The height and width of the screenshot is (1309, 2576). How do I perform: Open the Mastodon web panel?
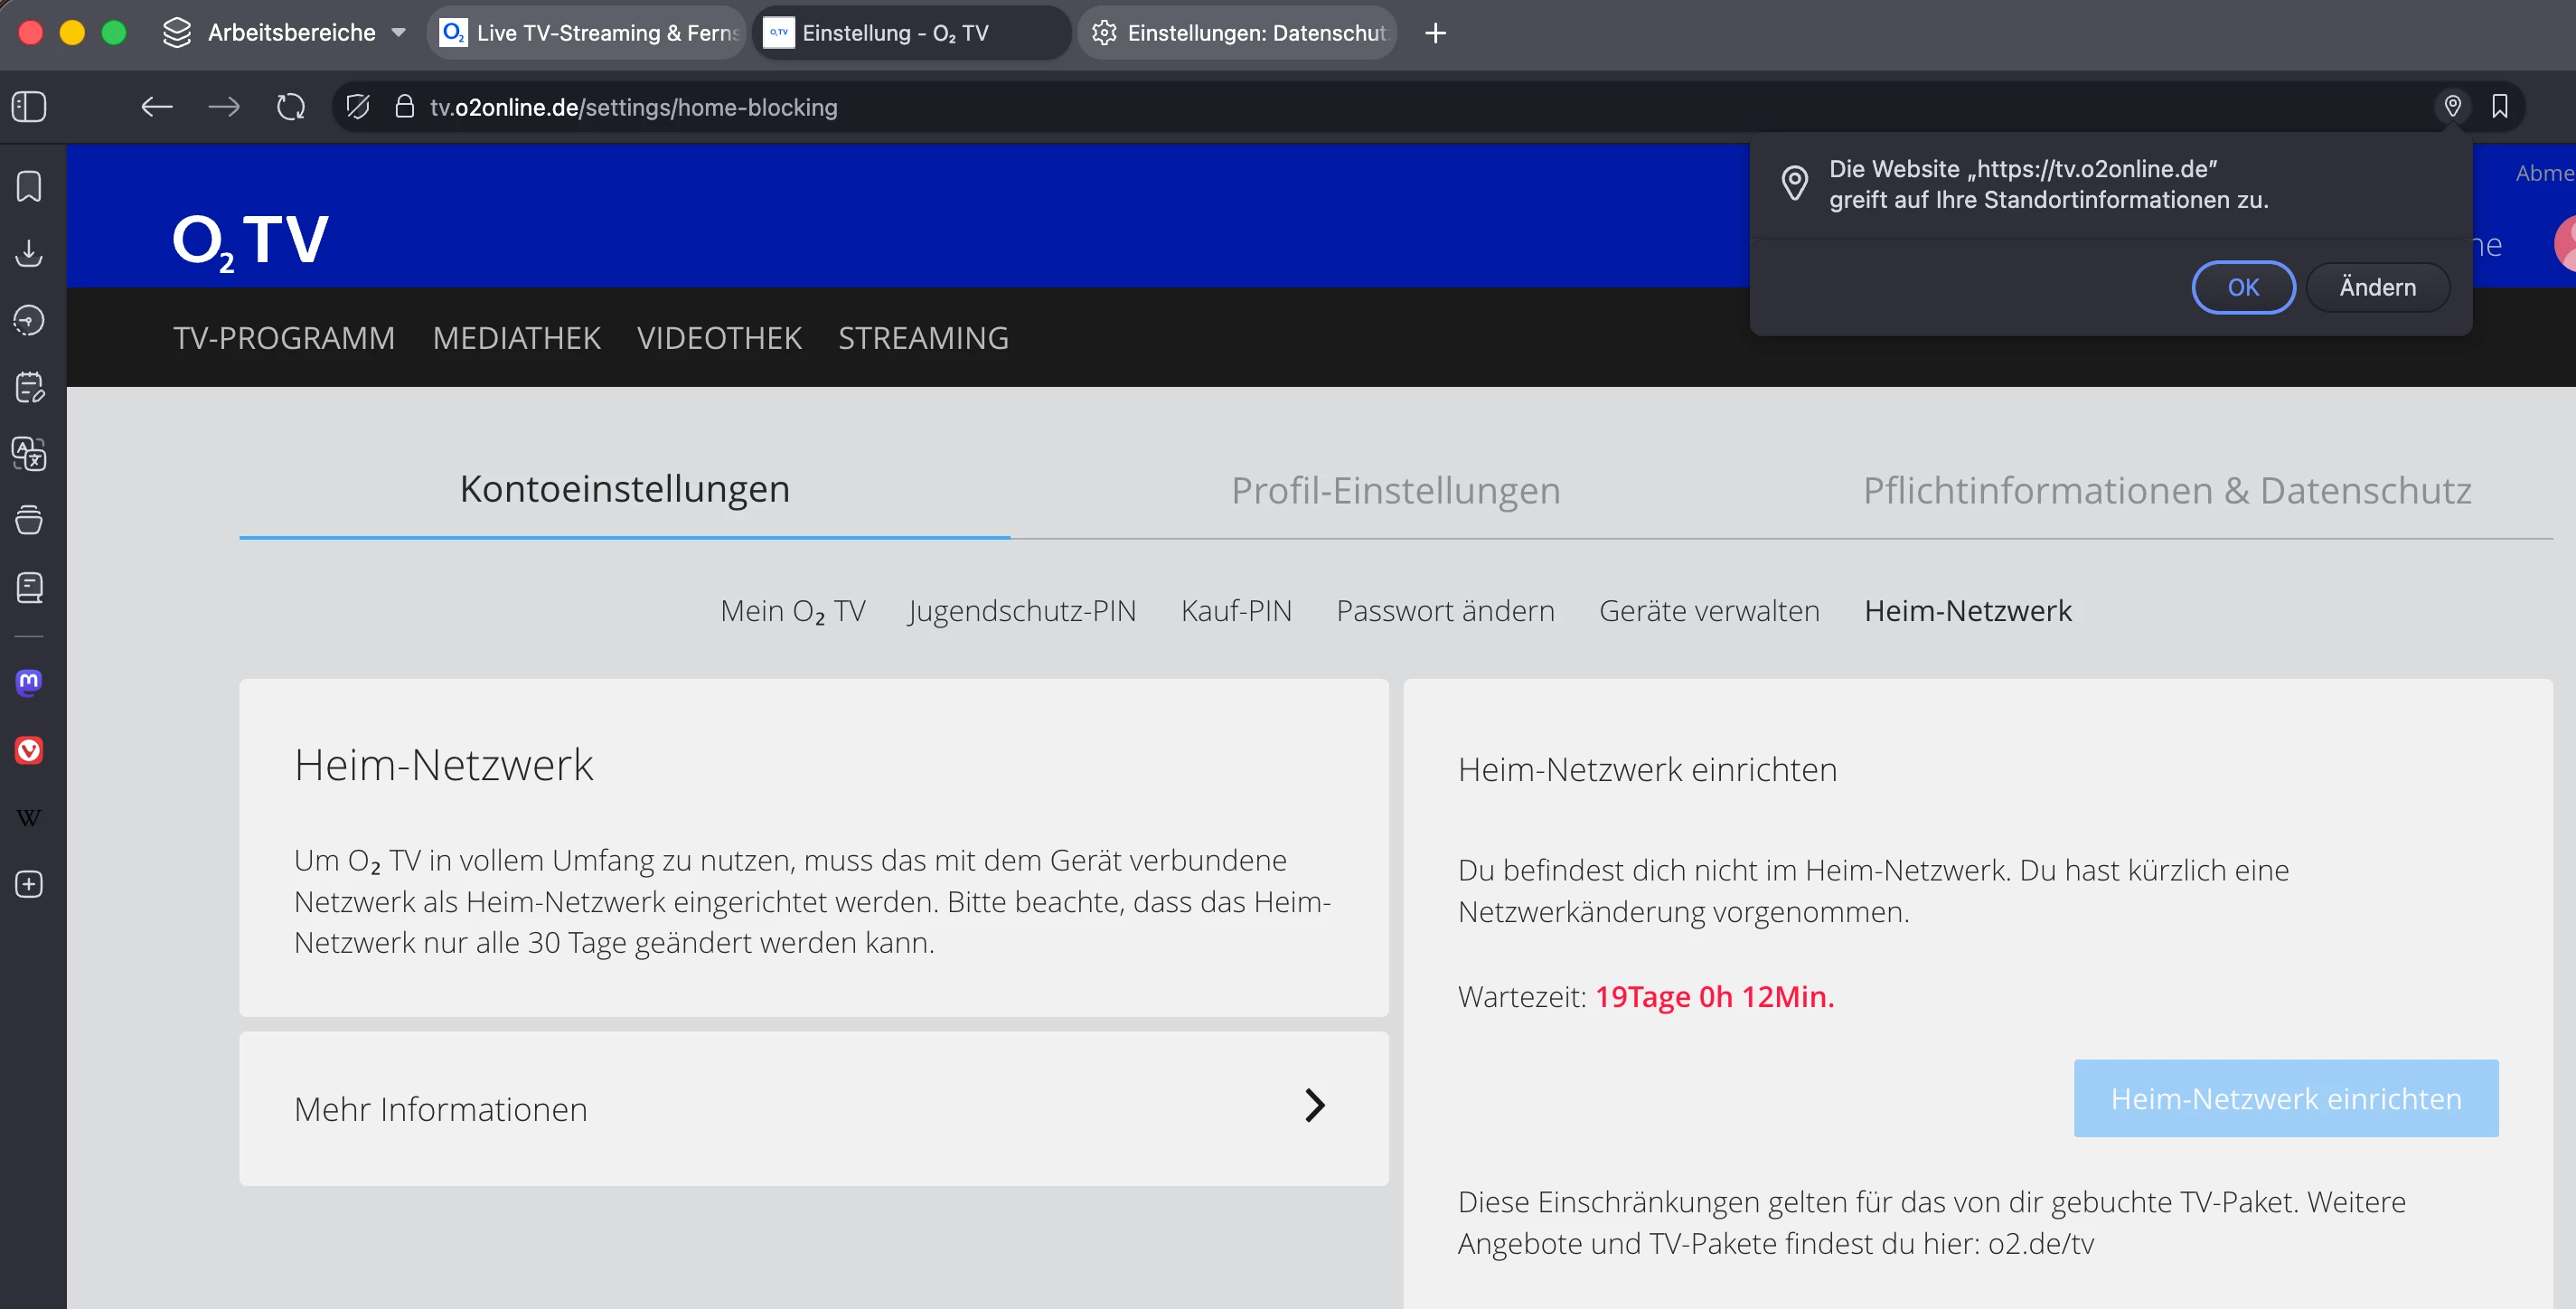[x=29, y=682]
